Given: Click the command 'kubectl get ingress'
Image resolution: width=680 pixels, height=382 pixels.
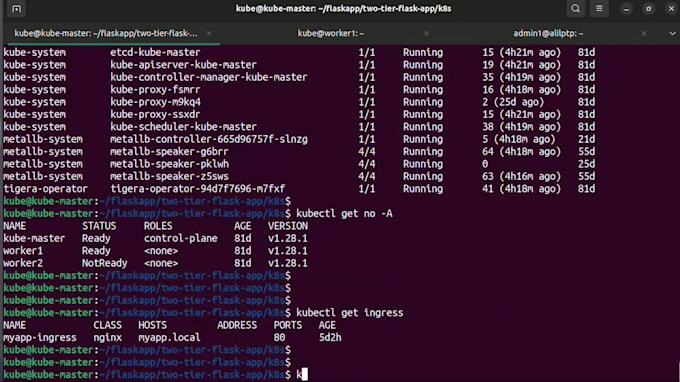Looking at the screenshot, I should (x=350, y=313).
